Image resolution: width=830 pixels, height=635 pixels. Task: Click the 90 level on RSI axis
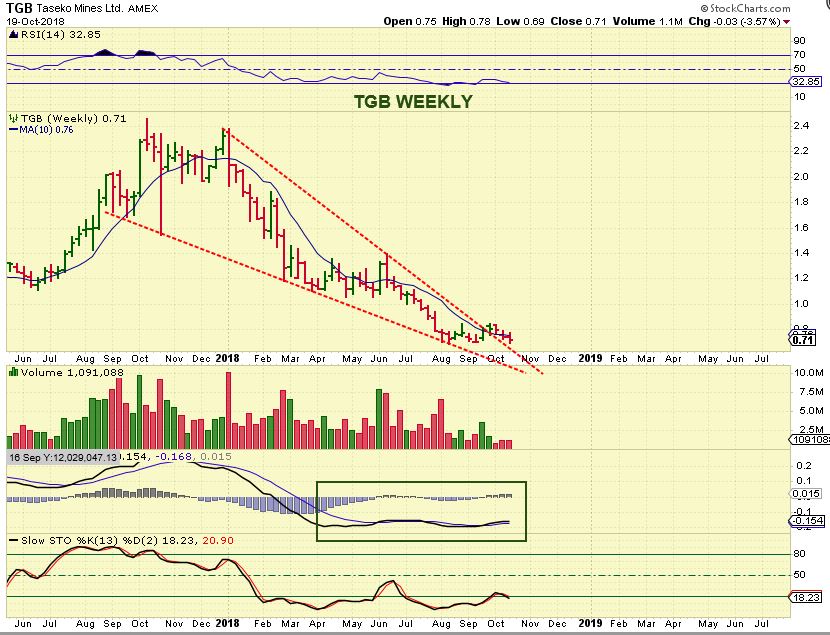pos(799,41)
